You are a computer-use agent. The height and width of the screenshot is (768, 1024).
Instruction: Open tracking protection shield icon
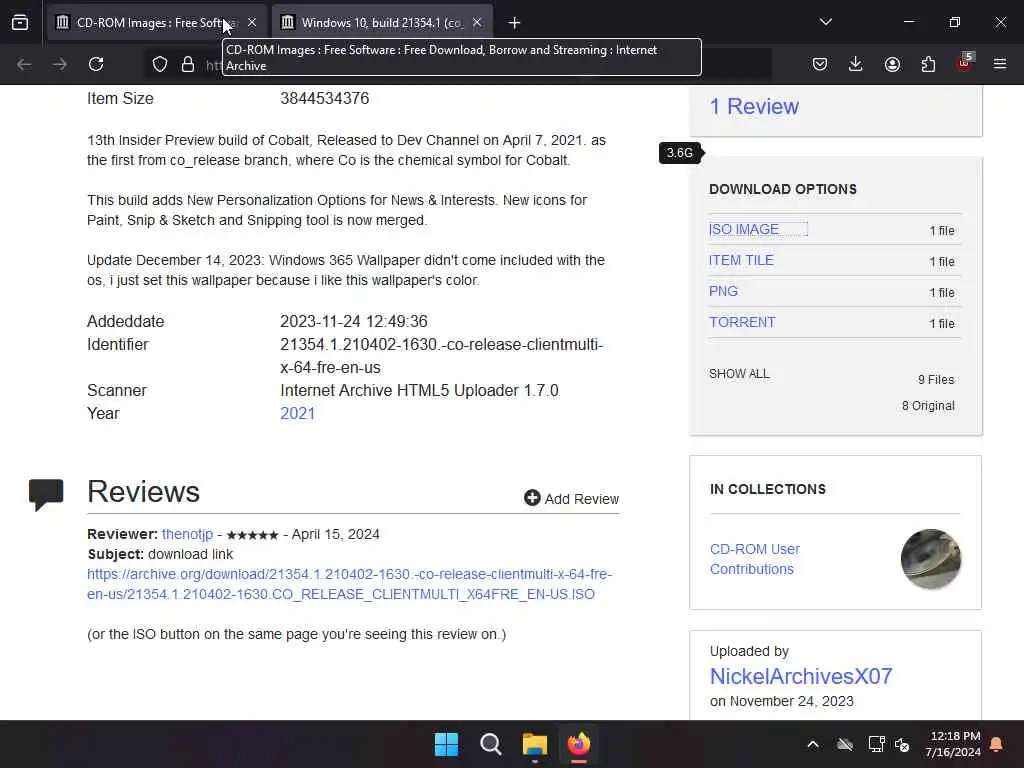tap(160, 64)
